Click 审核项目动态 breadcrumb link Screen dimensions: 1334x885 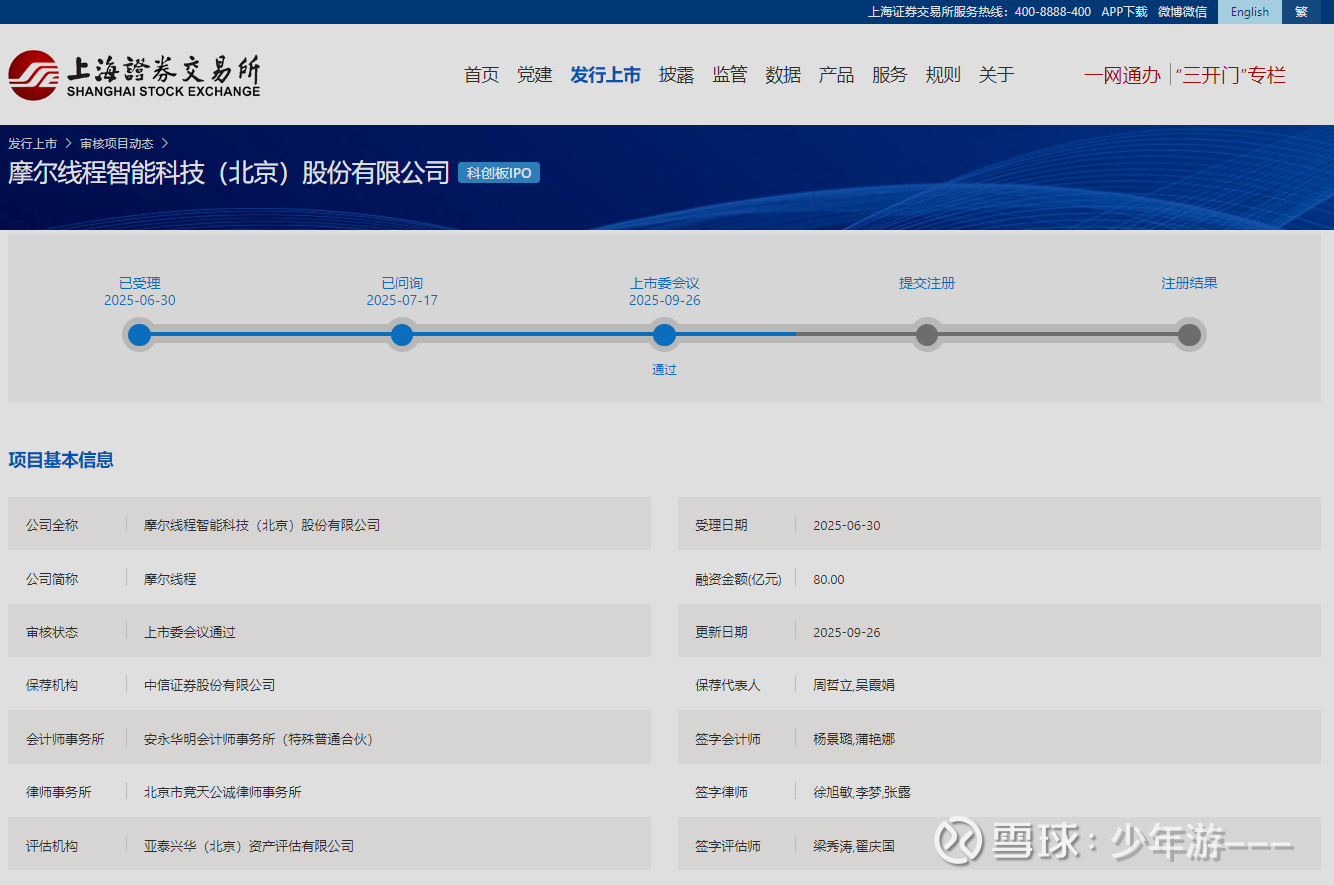tap(117, 144)
